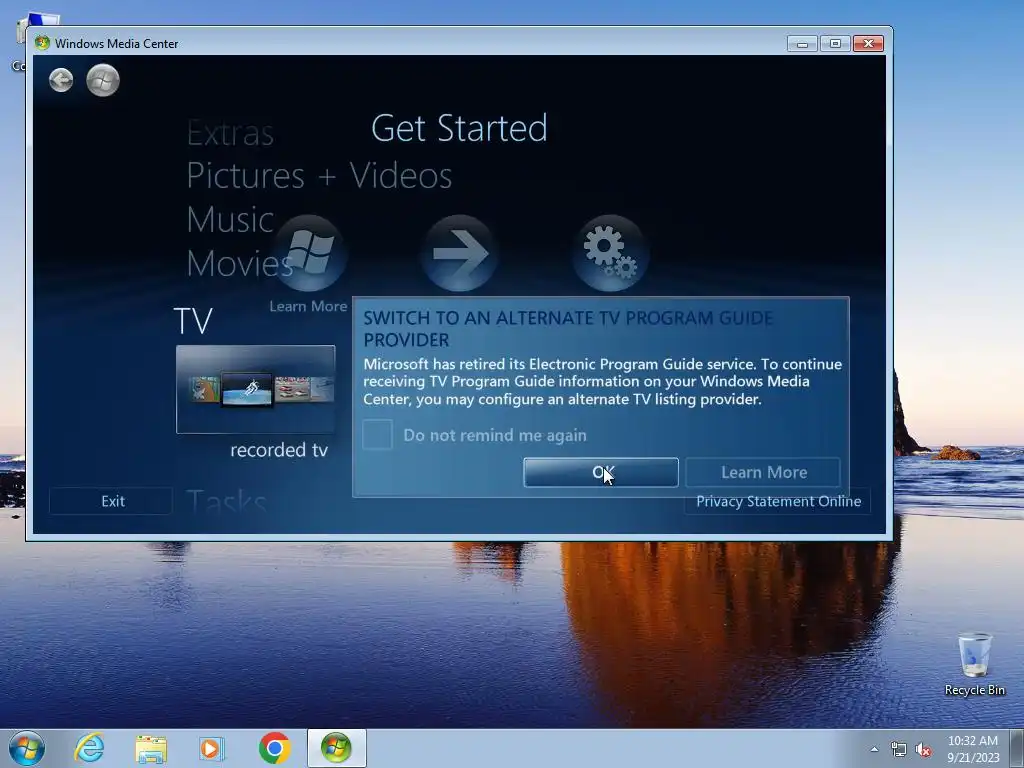Minimize the Windows Media Center window
The image size is (1024, 768).
[803, 44]
